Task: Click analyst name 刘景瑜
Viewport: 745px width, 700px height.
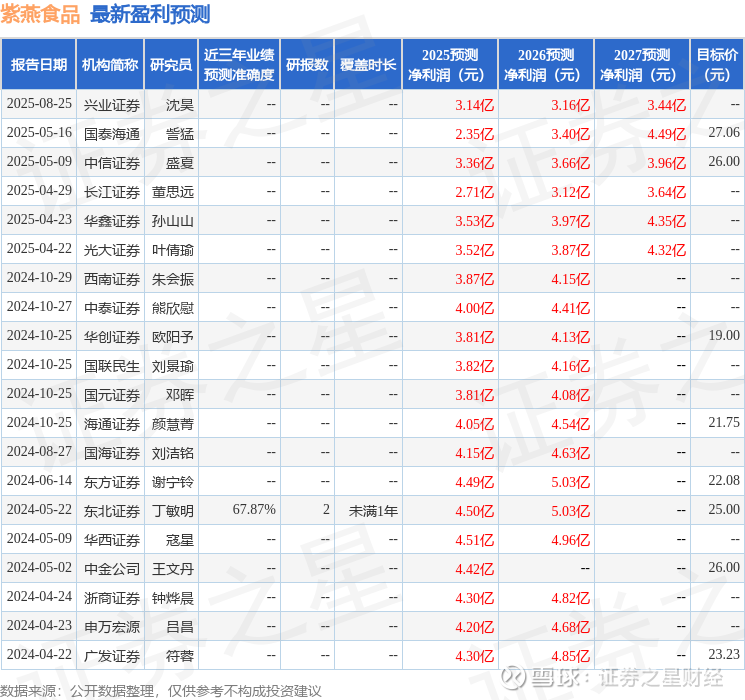Action: [x=172, y=366]
